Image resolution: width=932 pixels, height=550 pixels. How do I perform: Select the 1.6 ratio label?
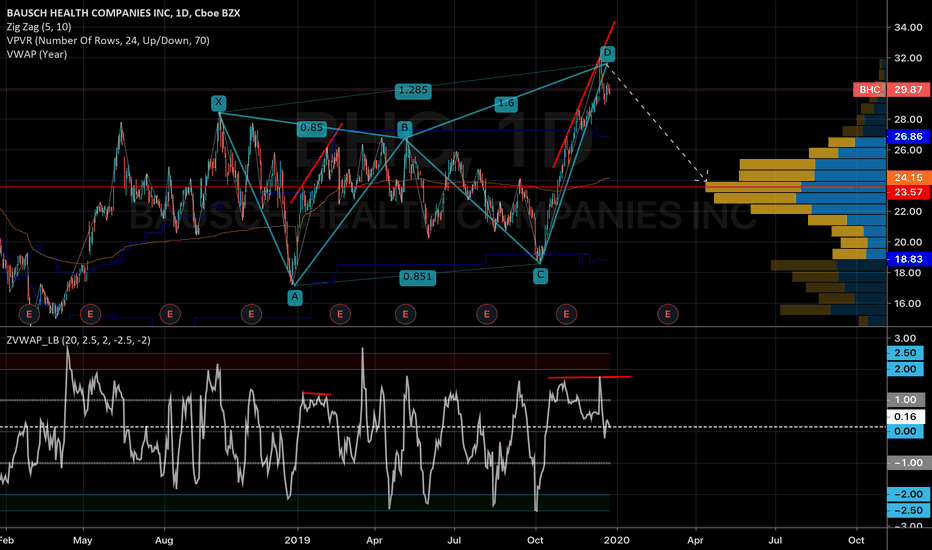pyautogui.click(x=506, y=103)
